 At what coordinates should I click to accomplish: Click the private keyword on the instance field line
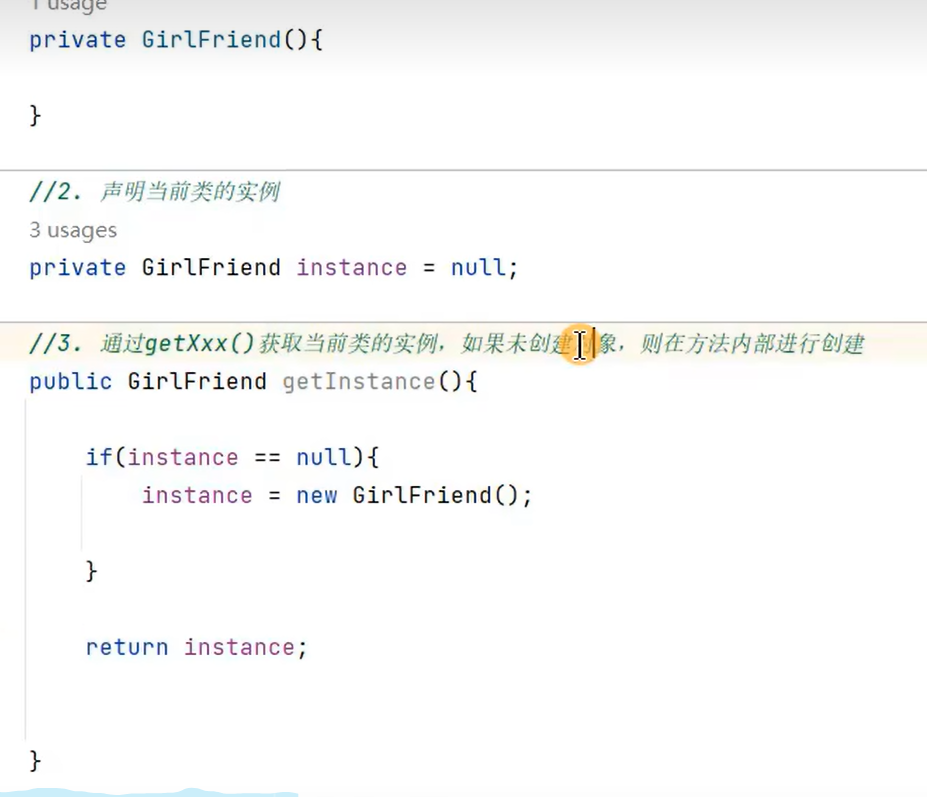click(x=77, y=268)
